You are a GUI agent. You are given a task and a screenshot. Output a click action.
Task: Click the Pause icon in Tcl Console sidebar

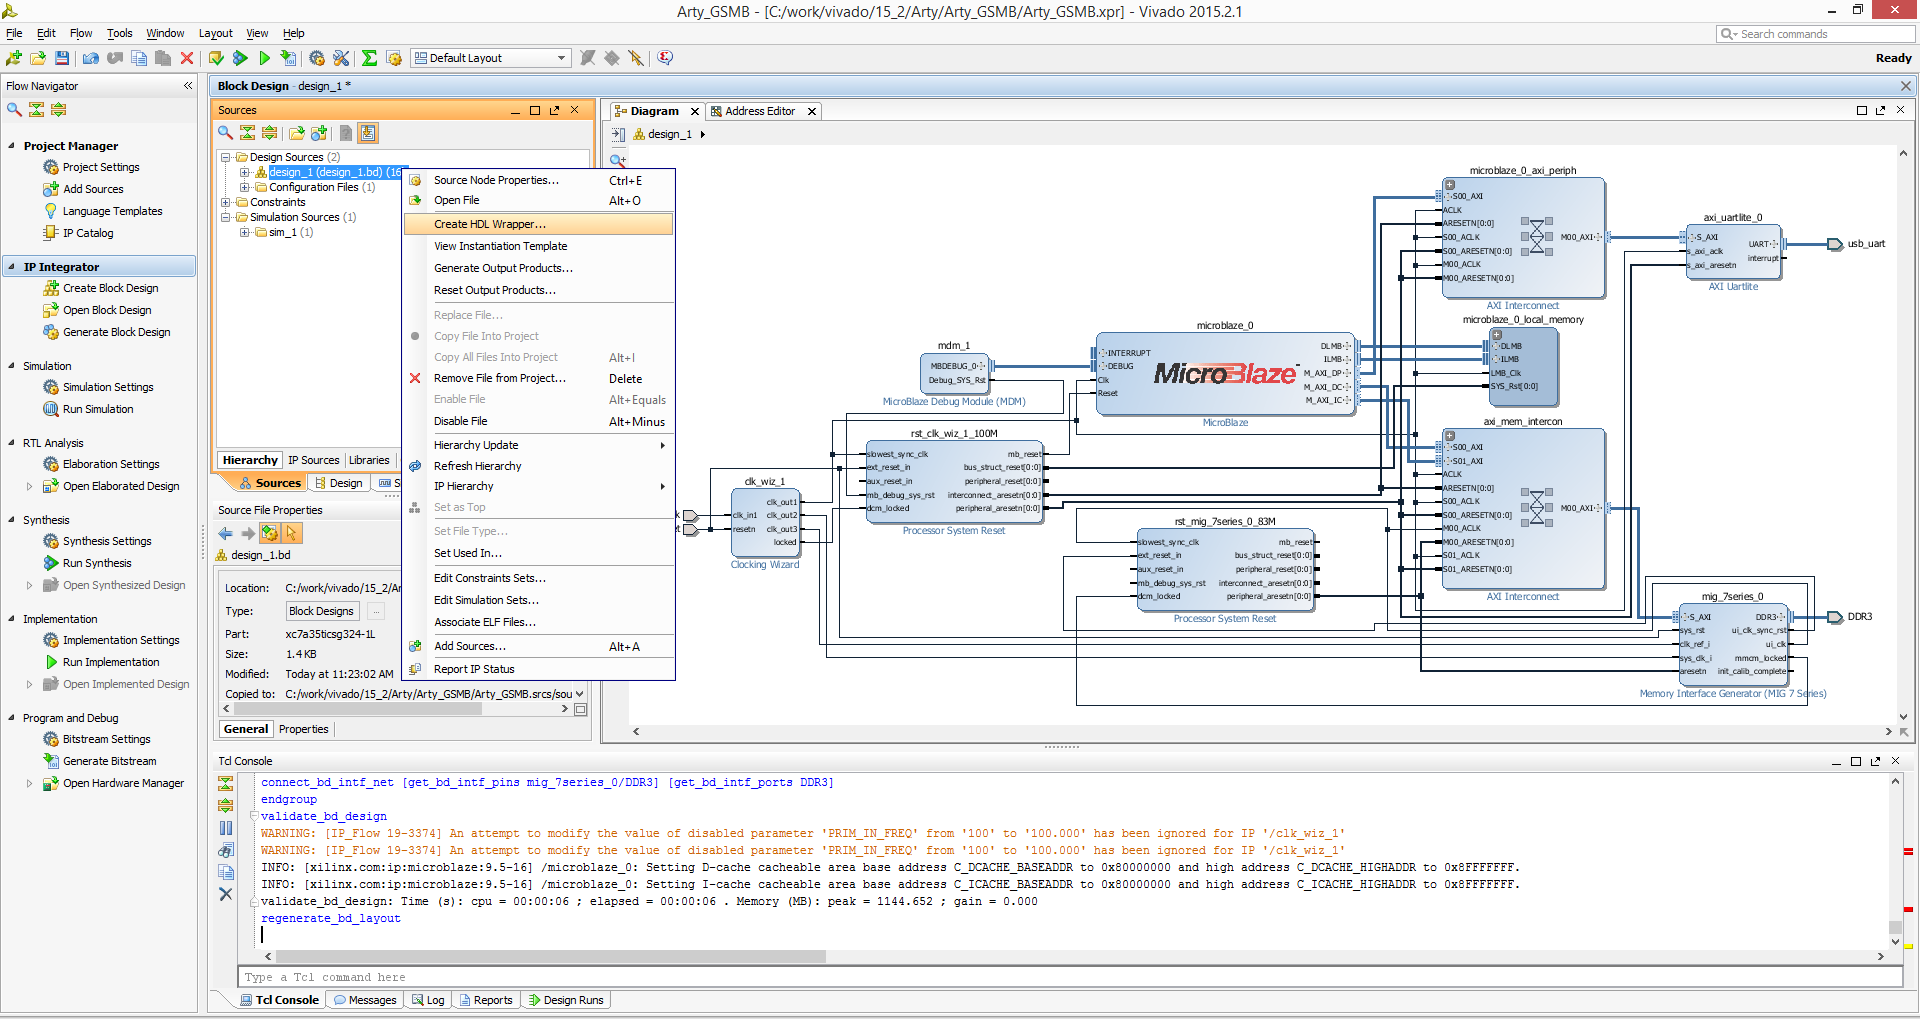coord(226,828)
